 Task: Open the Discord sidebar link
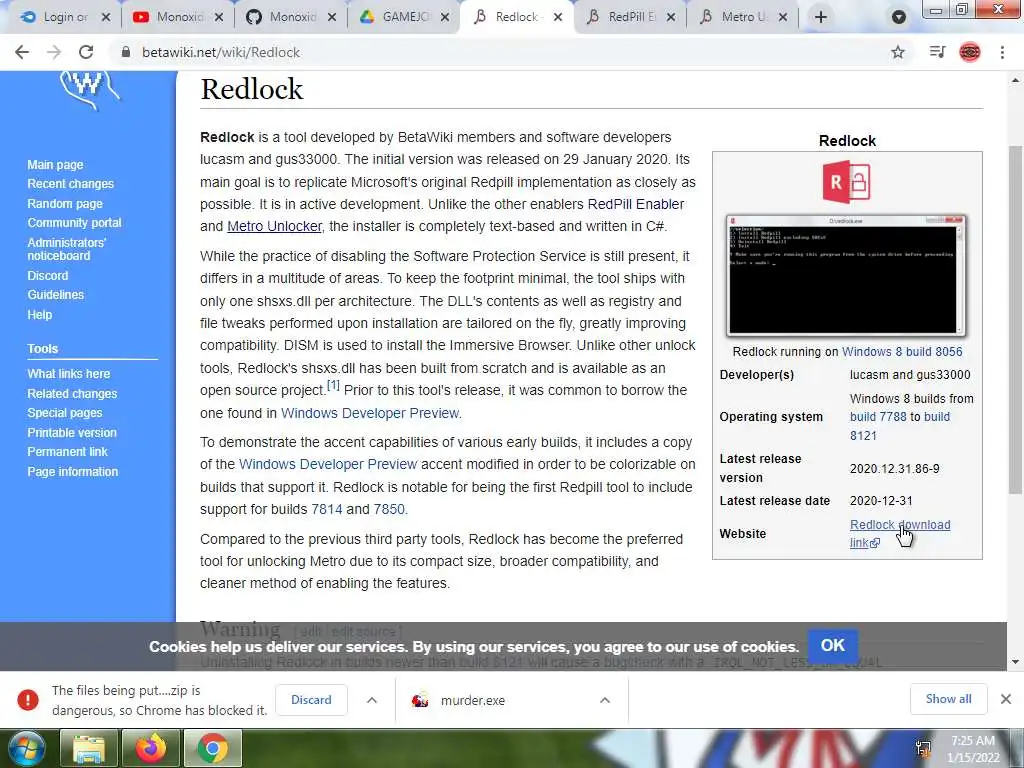(48, 276)
